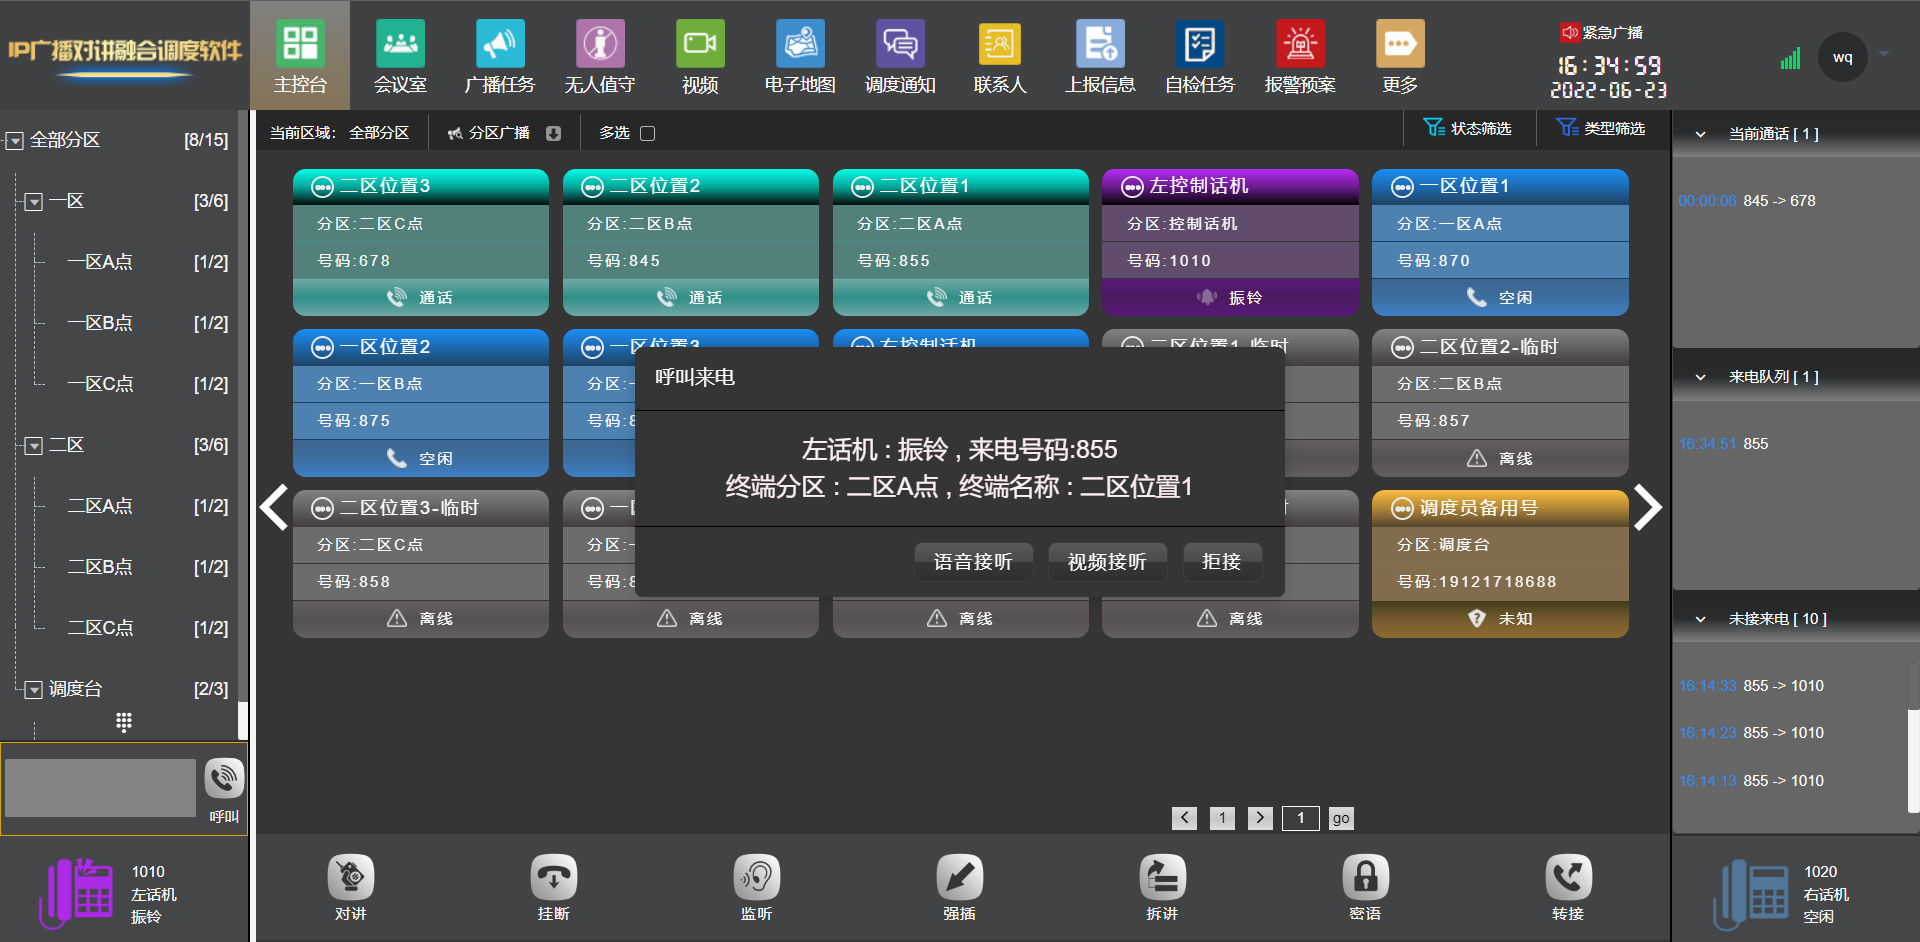This screenshot has width=1920, height=942.
Task: Click the 挂断 hang up icon
Action: tap(554, 877)
